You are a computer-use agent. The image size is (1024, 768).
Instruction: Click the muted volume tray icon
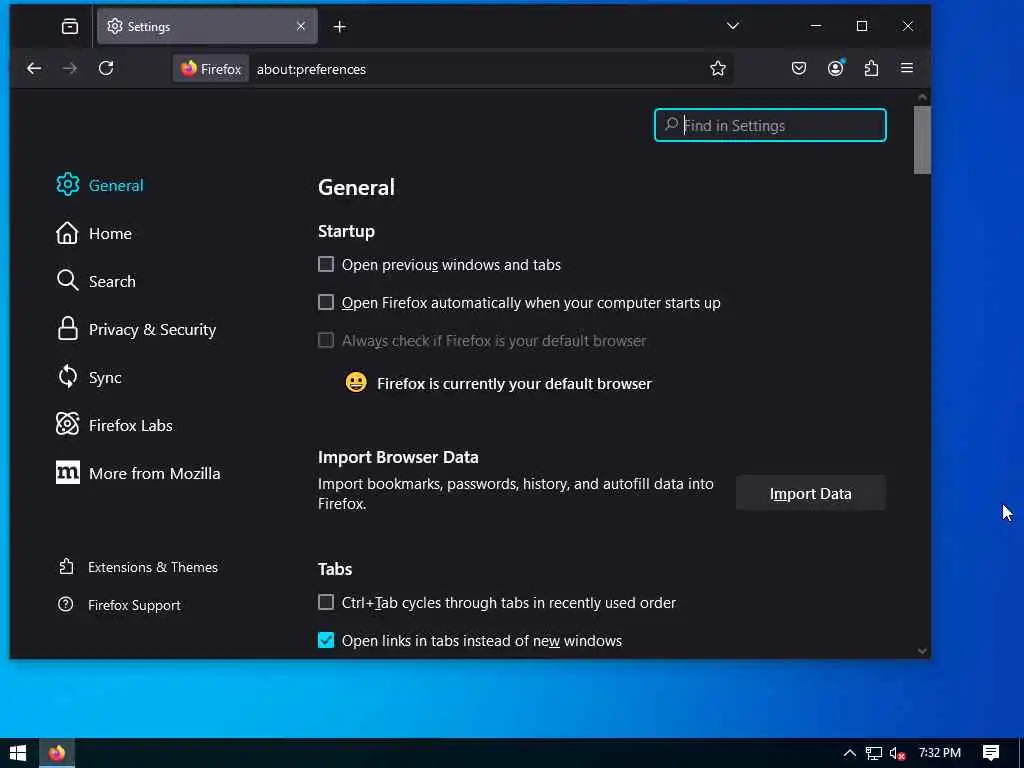pos(897,754)
